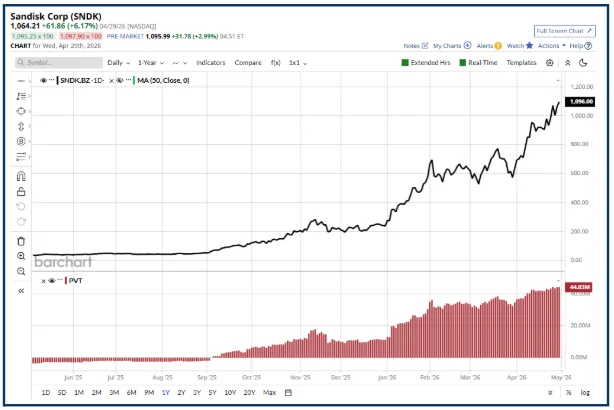Click the Symbol search input field
The image size is (614, 410).
pyautogui.click(x=59, y=63)
